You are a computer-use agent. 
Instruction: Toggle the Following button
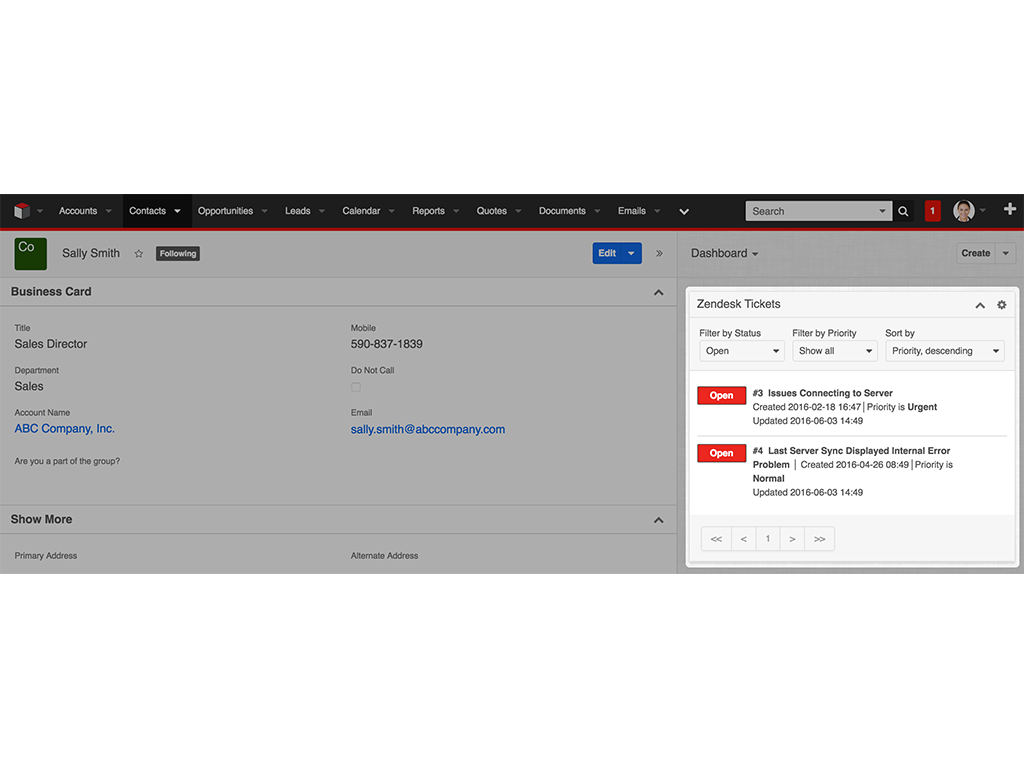click(178, 254)
